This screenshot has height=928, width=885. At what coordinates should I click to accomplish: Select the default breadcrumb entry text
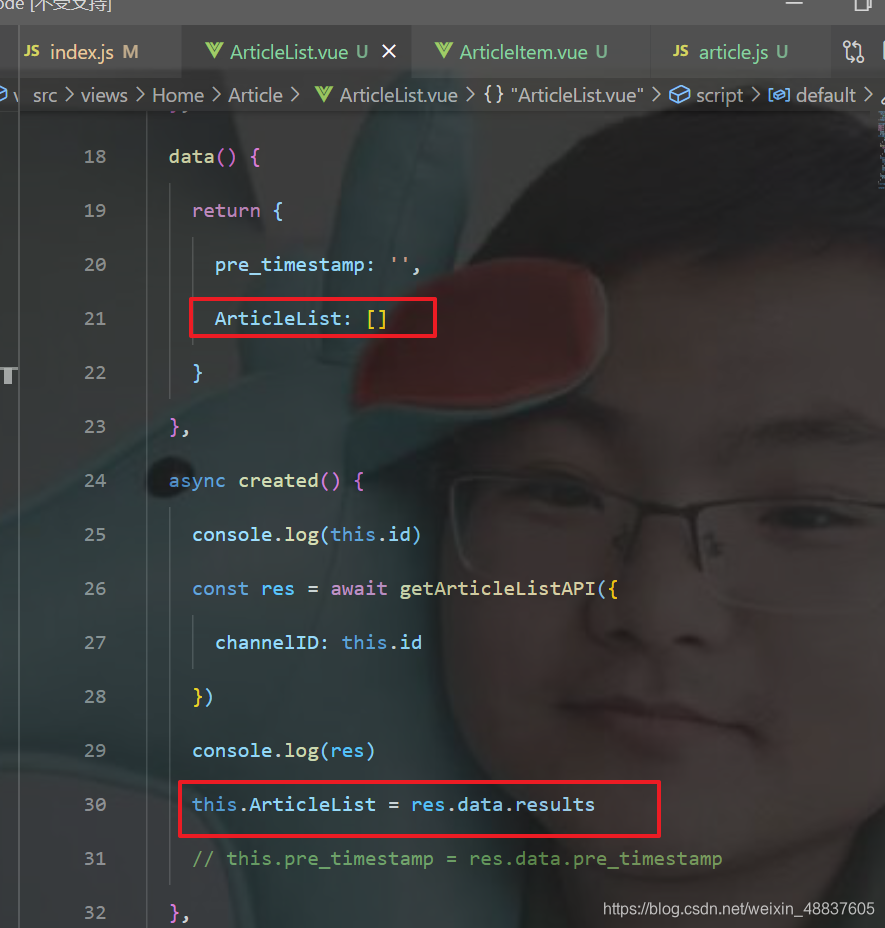(x=828, y=95)
